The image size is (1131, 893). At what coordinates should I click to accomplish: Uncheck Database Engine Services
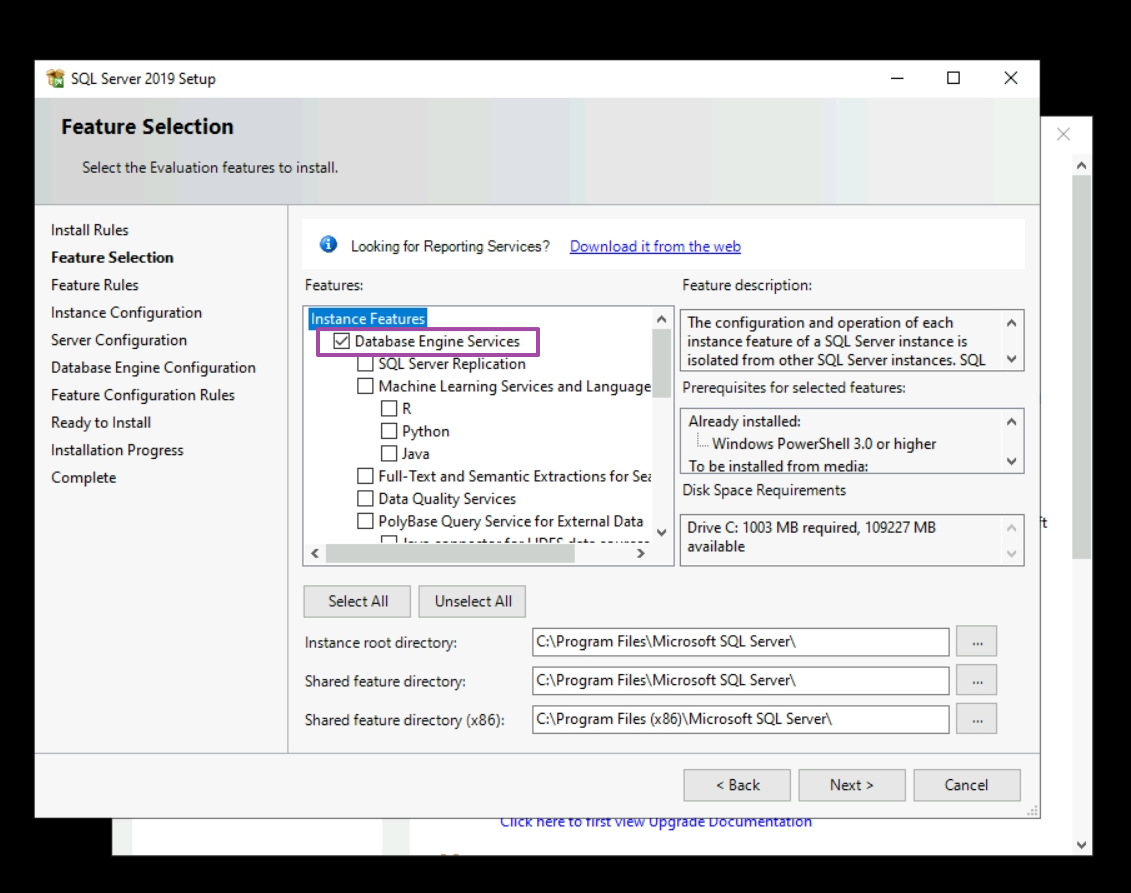(x=341, y=341)
